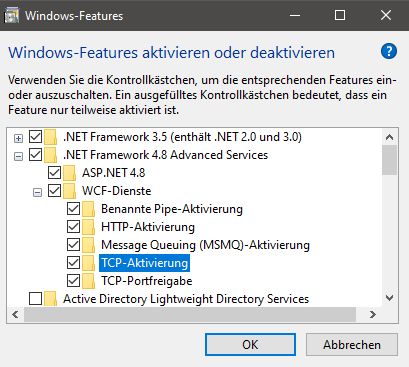The height and width of the screenshot is (367, 409).
Task: Select "Message Queuing (MSMQ)-Aktivierung" text
Action: coord(206,245)
